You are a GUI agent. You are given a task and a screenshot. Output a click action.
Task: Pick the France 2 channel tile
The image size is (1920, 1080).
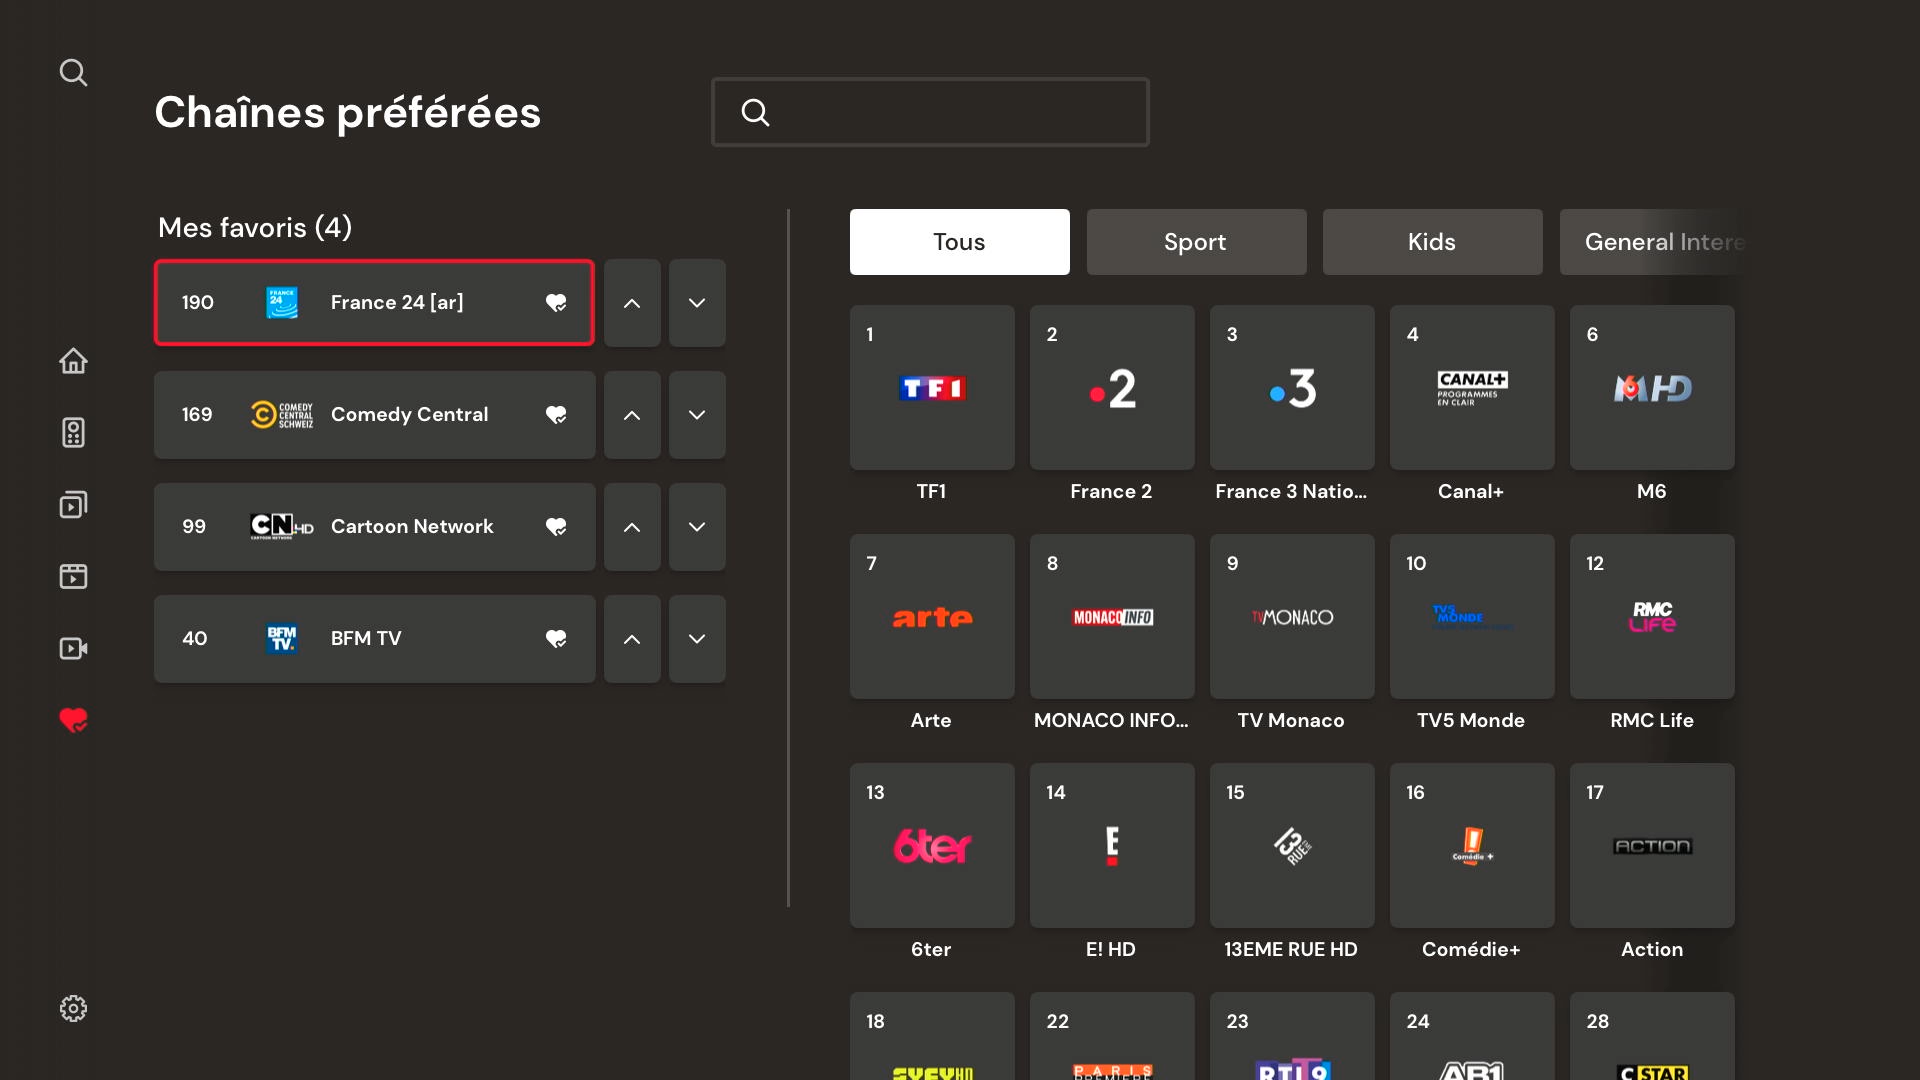[1112, 388]
